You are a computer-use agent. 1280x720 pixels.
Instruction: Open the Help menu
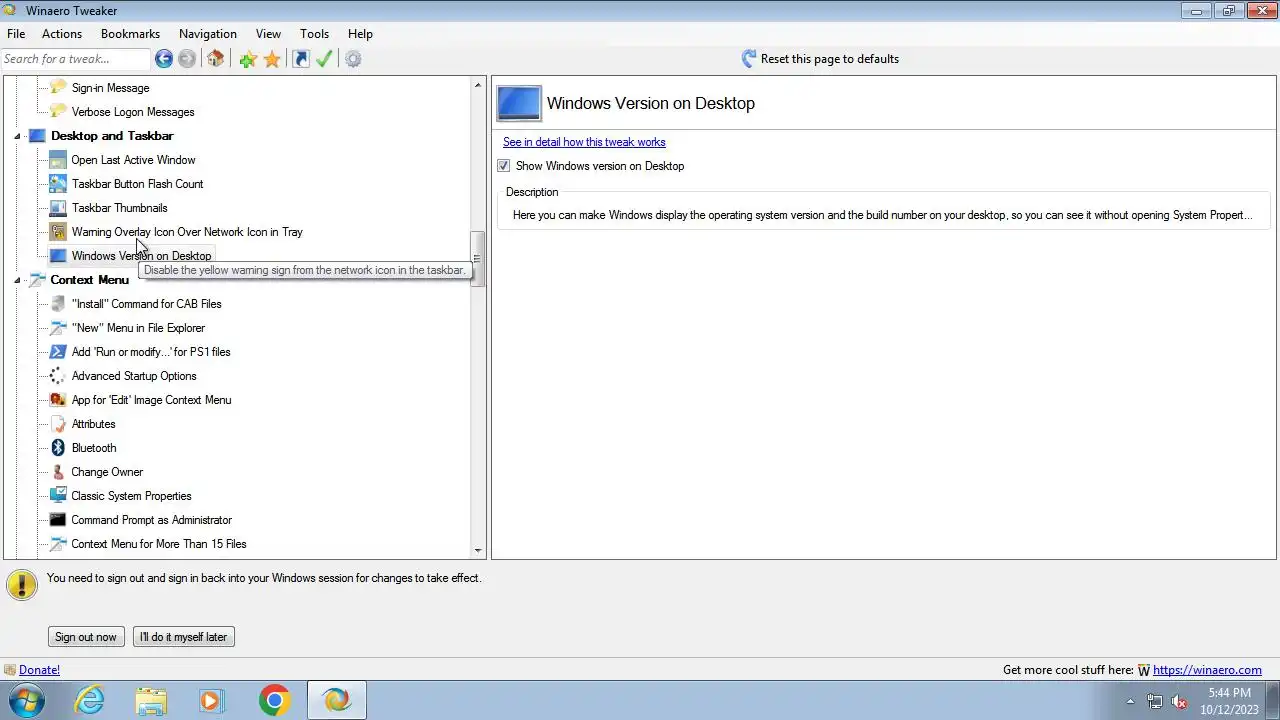point(360,34)
